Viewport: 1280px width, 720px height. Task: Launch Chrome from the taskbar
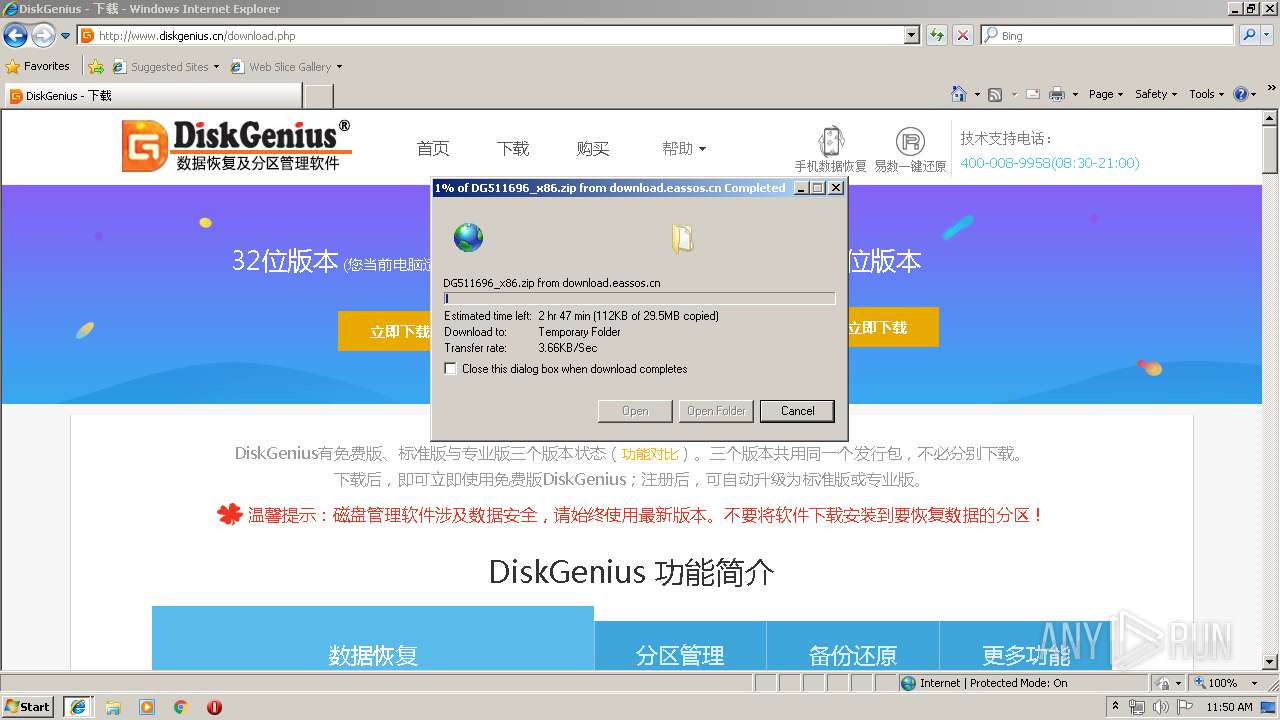pyautogui.click(x=181, y=707)
